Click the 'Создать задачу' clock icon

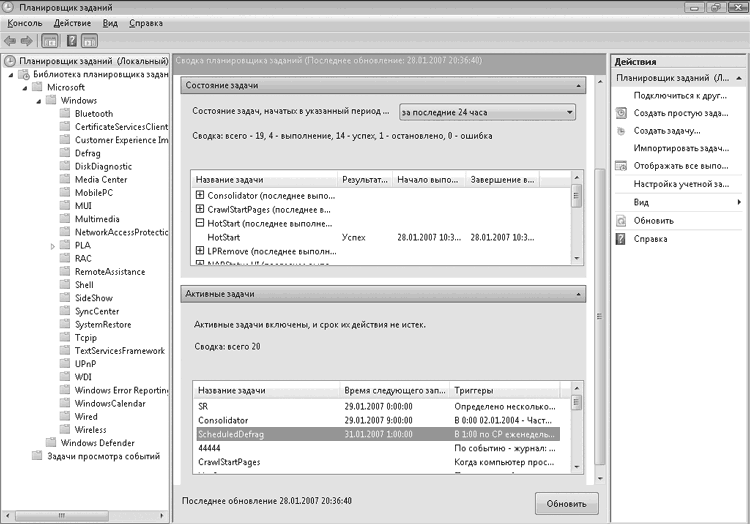(x=621, y=131)
